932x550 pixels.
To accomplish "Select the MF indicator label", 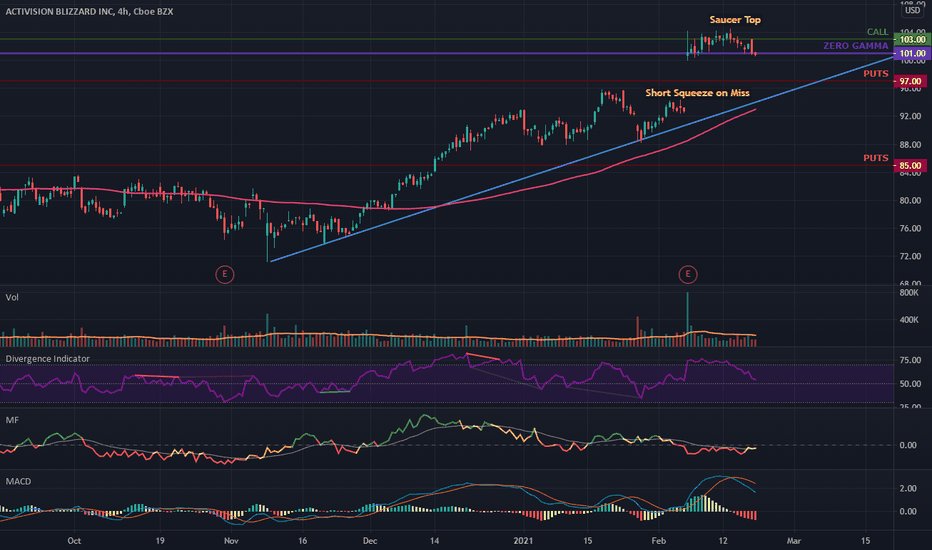I will pyautogui.click(x=12, y=420).
